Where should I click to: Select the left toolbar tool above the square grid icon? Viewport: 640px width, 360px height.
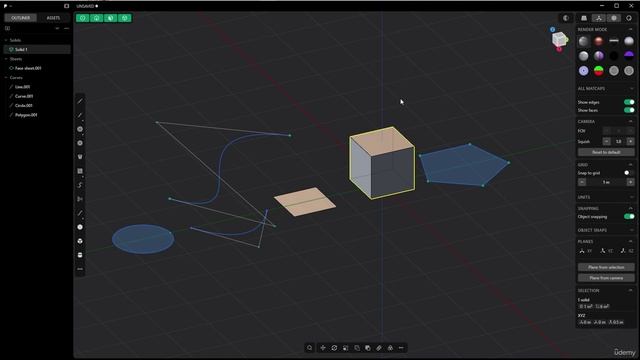(80, 157)
